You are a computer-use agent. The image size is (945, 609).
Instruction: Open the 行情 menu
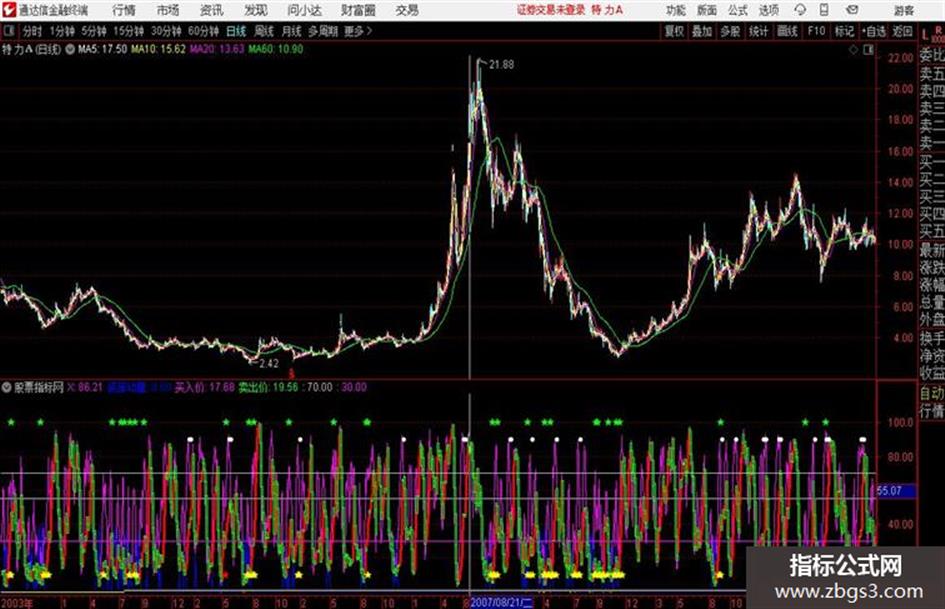[124, 10]
